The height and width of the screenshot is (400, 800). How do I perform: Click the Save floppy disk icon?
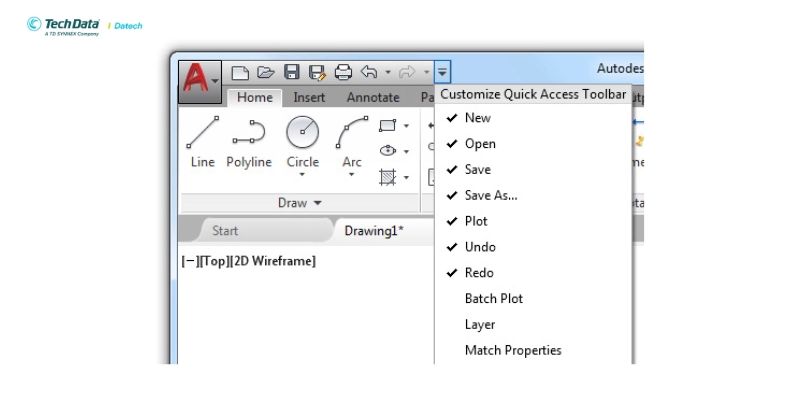pos(292,72)
